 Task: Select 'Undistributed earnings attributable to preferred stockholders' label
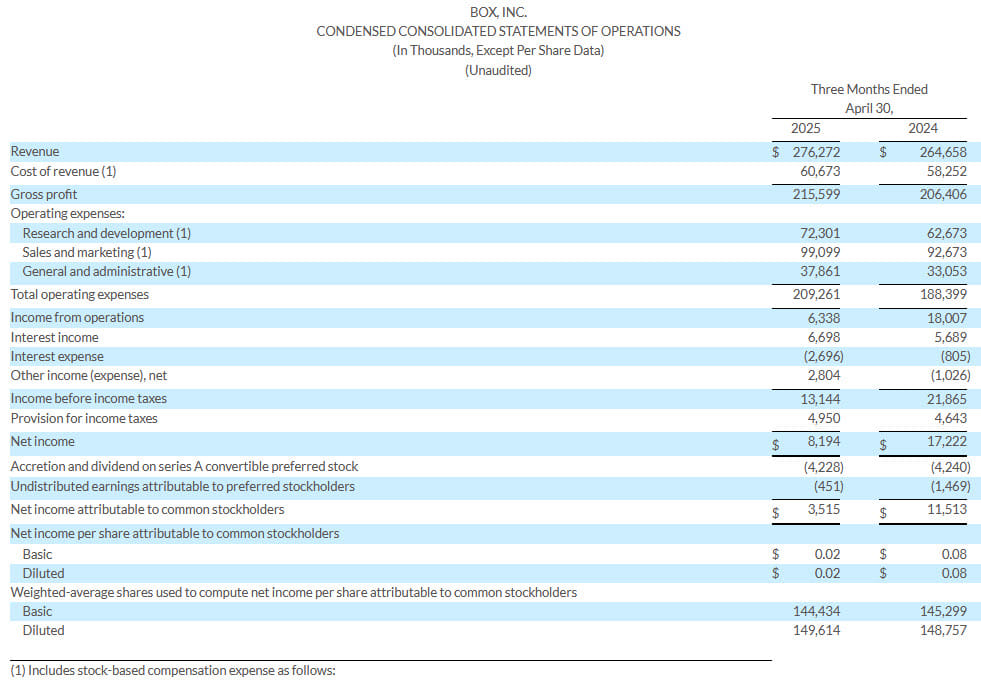[x=183, y=486]
